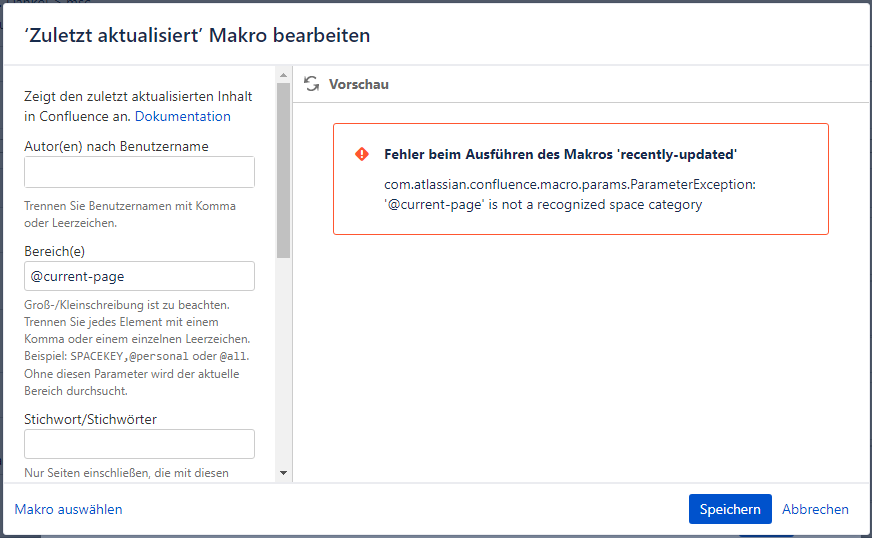
Task: Focus the Stichwort/Stichwörter input field
Action: [x=140, y=444]
